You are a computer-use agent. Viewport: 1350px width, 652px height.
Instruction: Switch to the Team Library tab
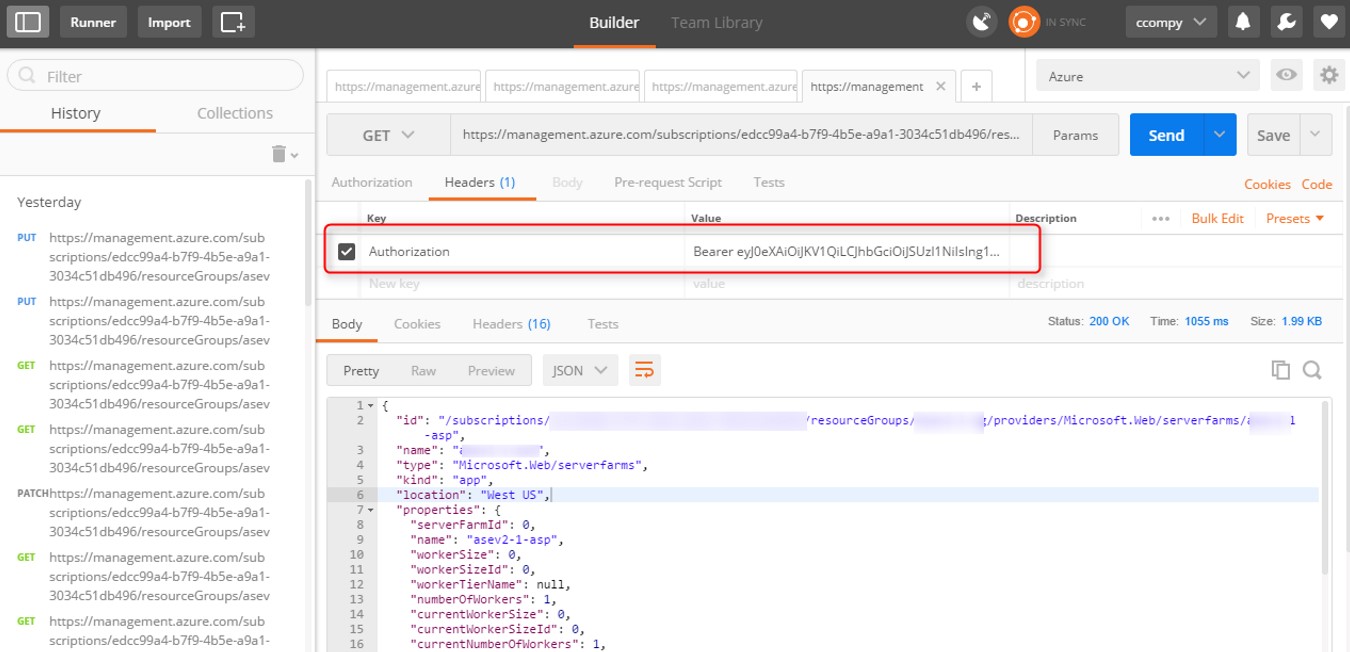click(x=717, y=22)
